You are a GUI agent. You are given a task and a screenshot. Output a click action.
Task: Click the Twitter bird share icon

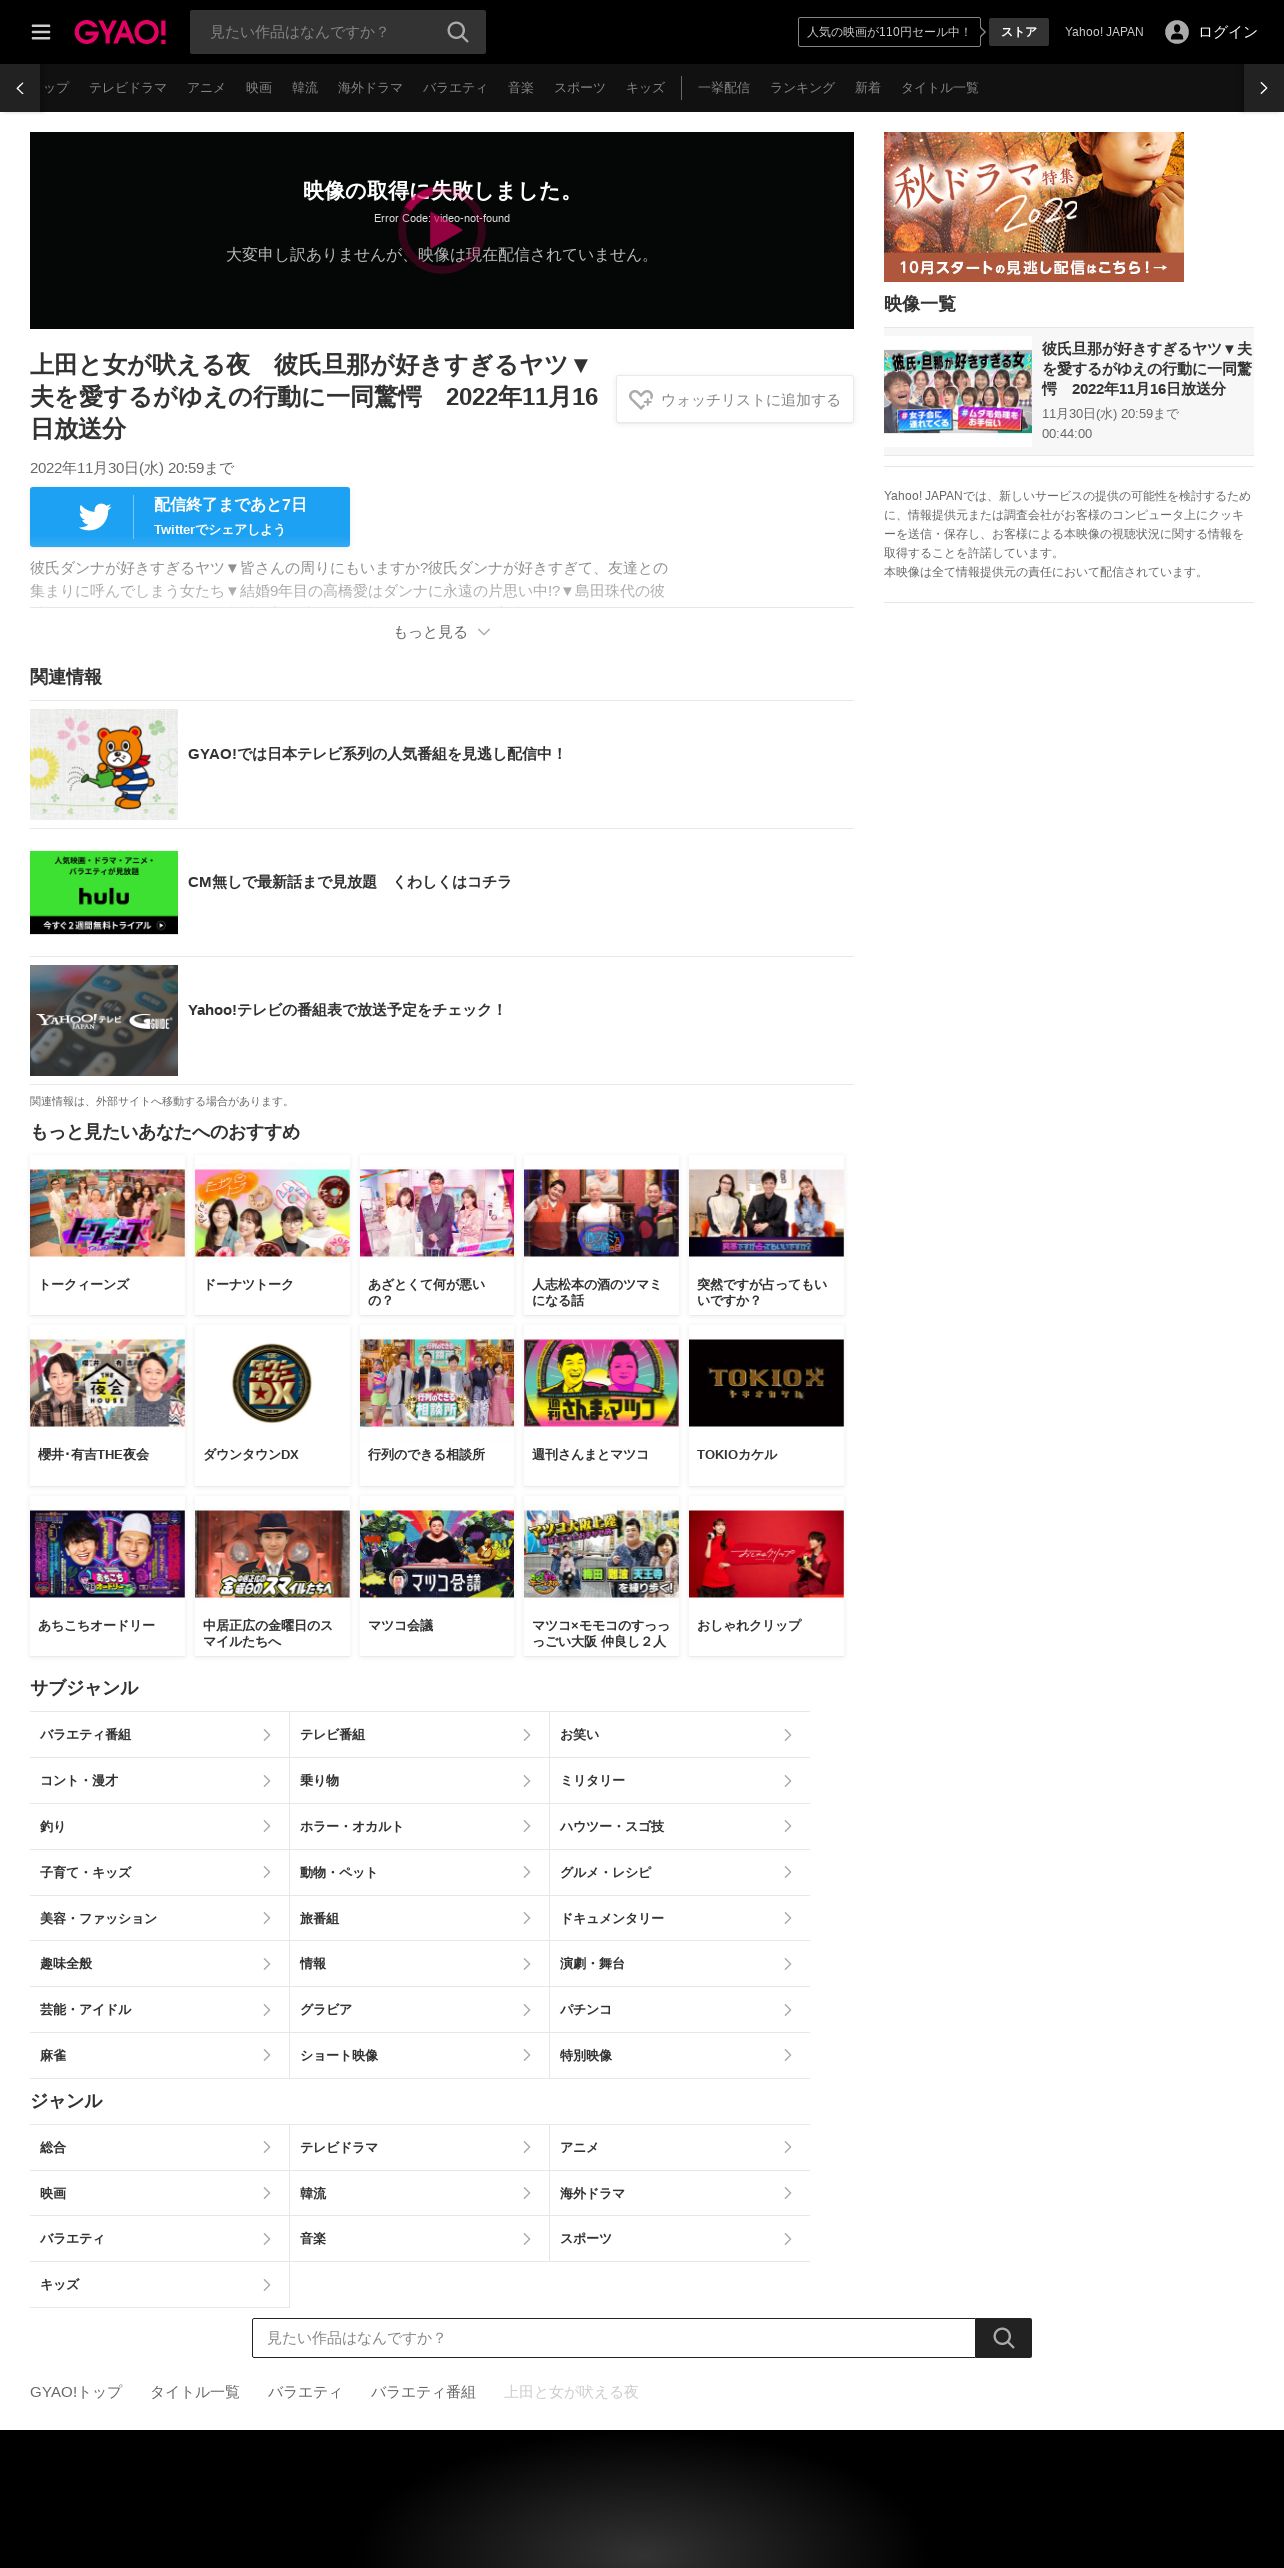(95, 517)
